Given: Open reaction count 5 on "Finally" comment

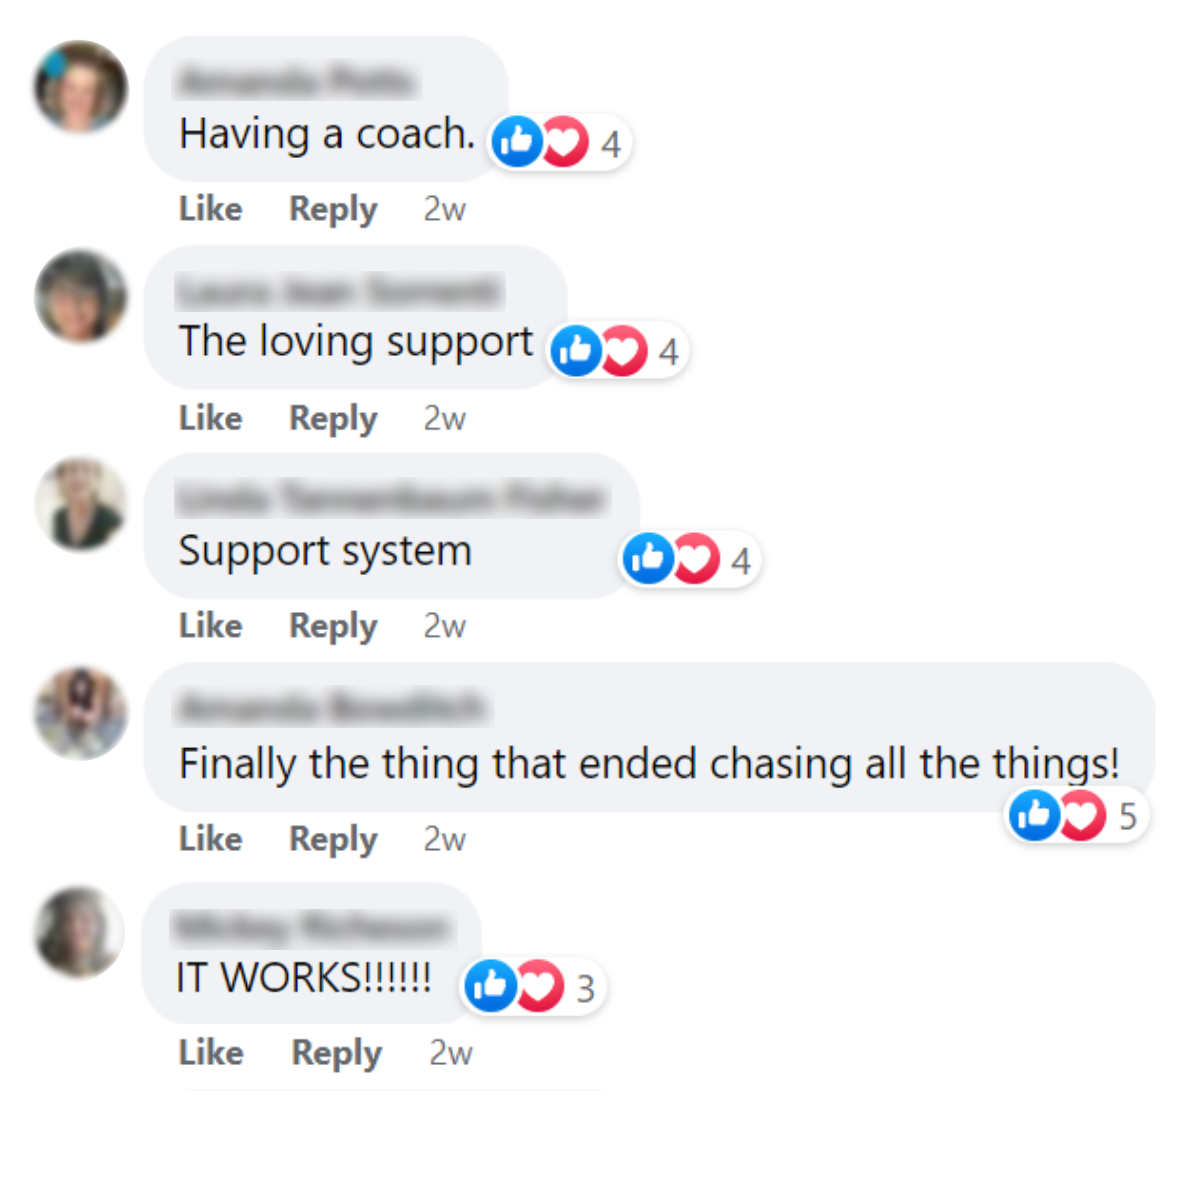Looking at the screenshot, I should click(1128, 816).
